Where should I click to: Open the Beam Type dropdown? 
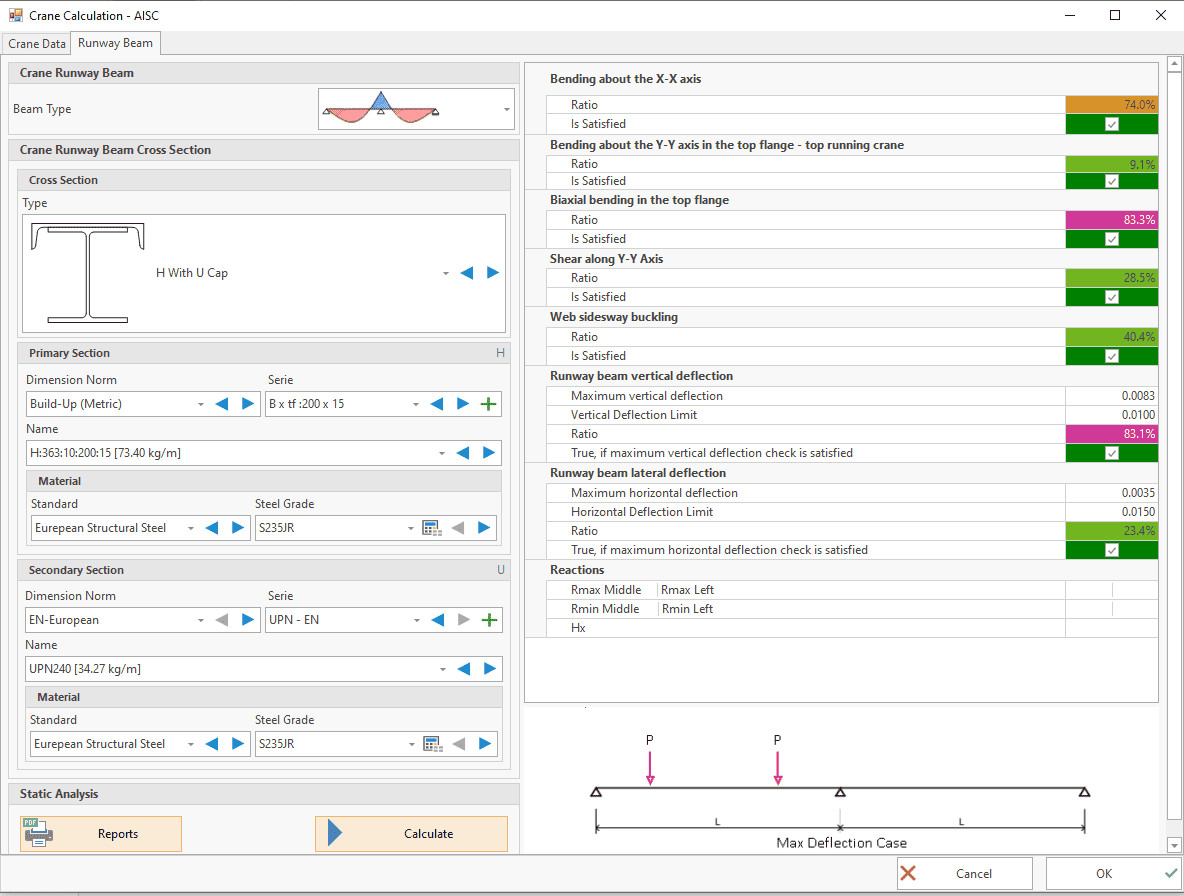point(506,109)
